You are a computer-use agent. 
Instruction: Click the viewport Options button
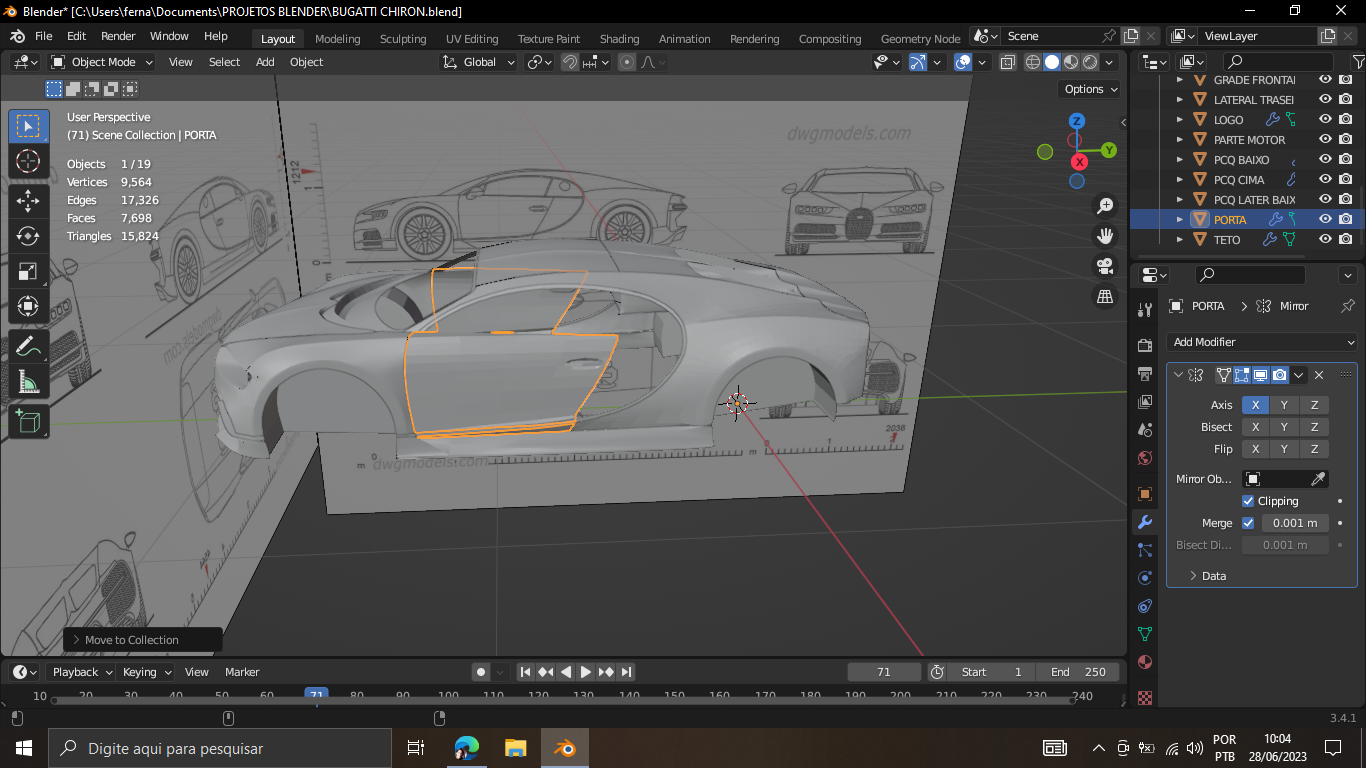(x=1089, y=89)
